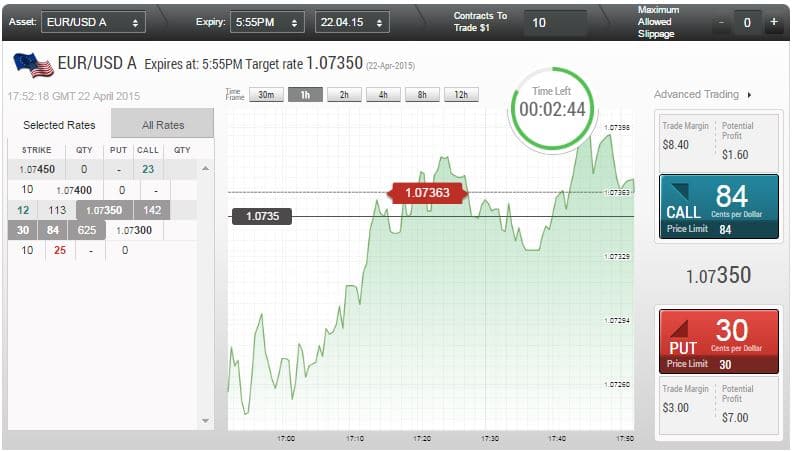792x451 pixels.
Task: Expand the Advanced Trading arrow
Action: pos(749,95)
